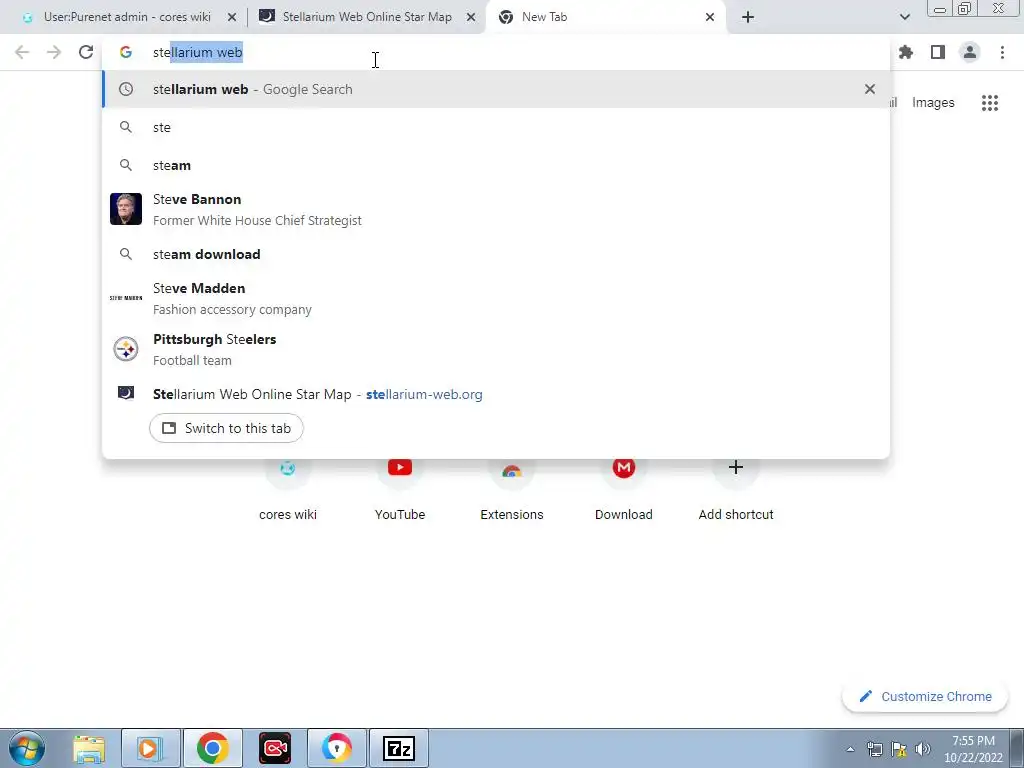
Task: Click the network tray icon
Action: pos(874,749)
